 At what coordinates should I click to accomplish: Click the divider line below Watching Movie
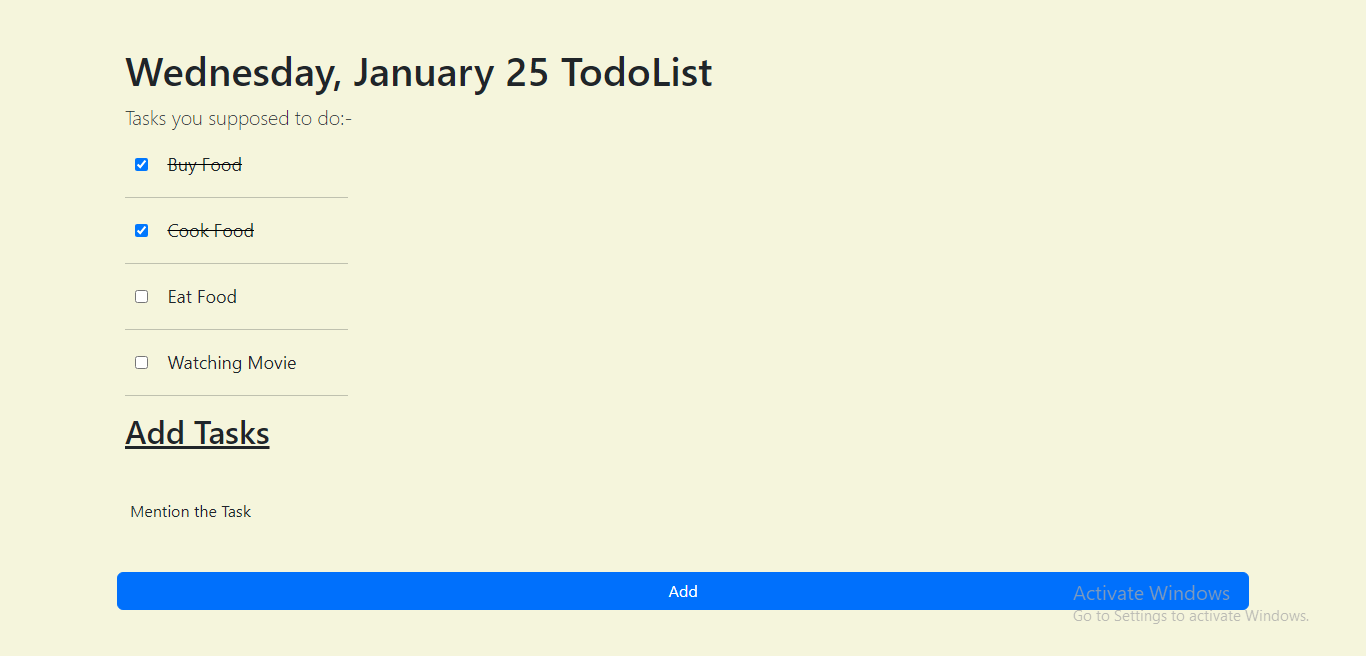coord(236,396)
